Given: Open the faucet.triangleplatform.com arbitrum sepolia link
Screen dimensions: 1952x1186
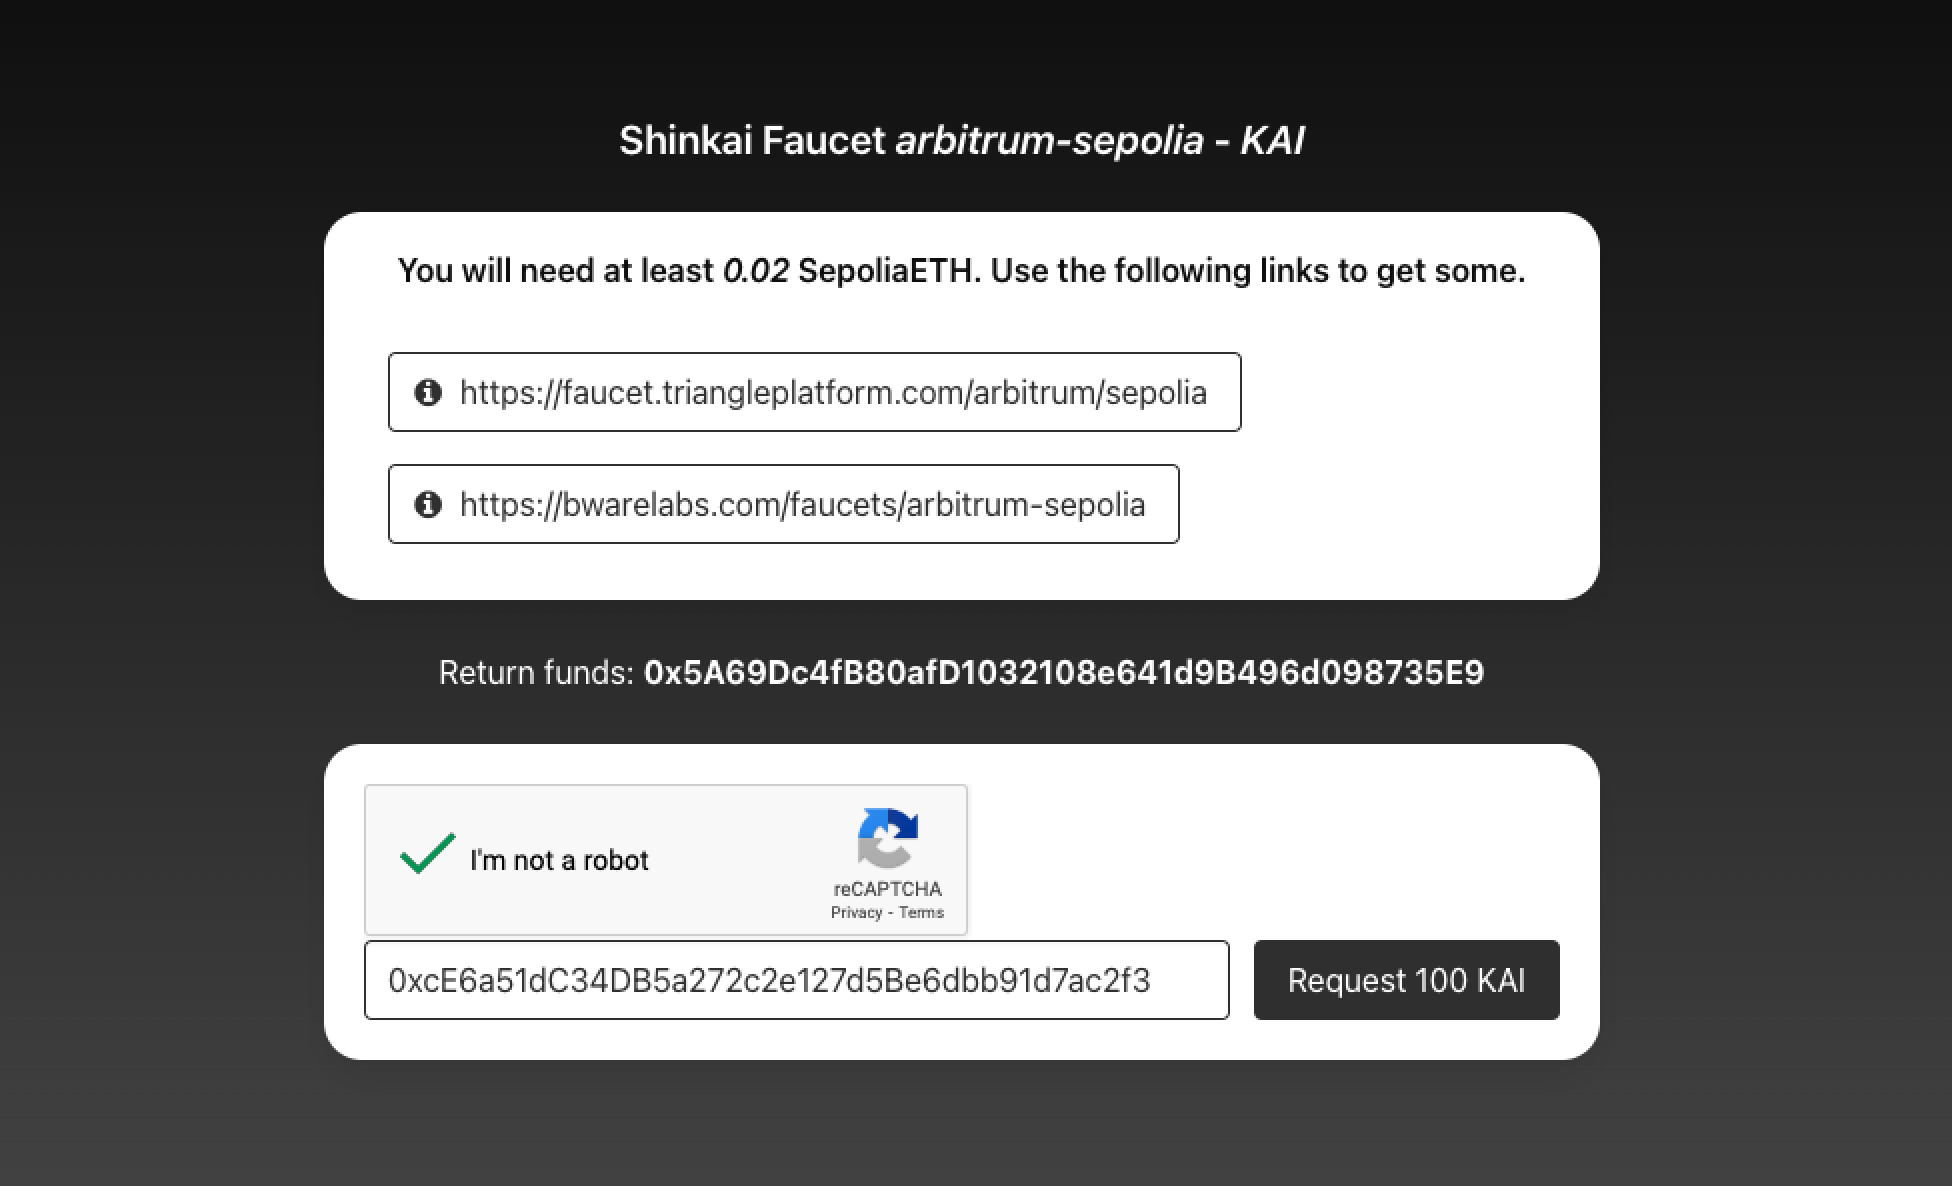Looking at the screenshot, I should [x=834, y=392].
